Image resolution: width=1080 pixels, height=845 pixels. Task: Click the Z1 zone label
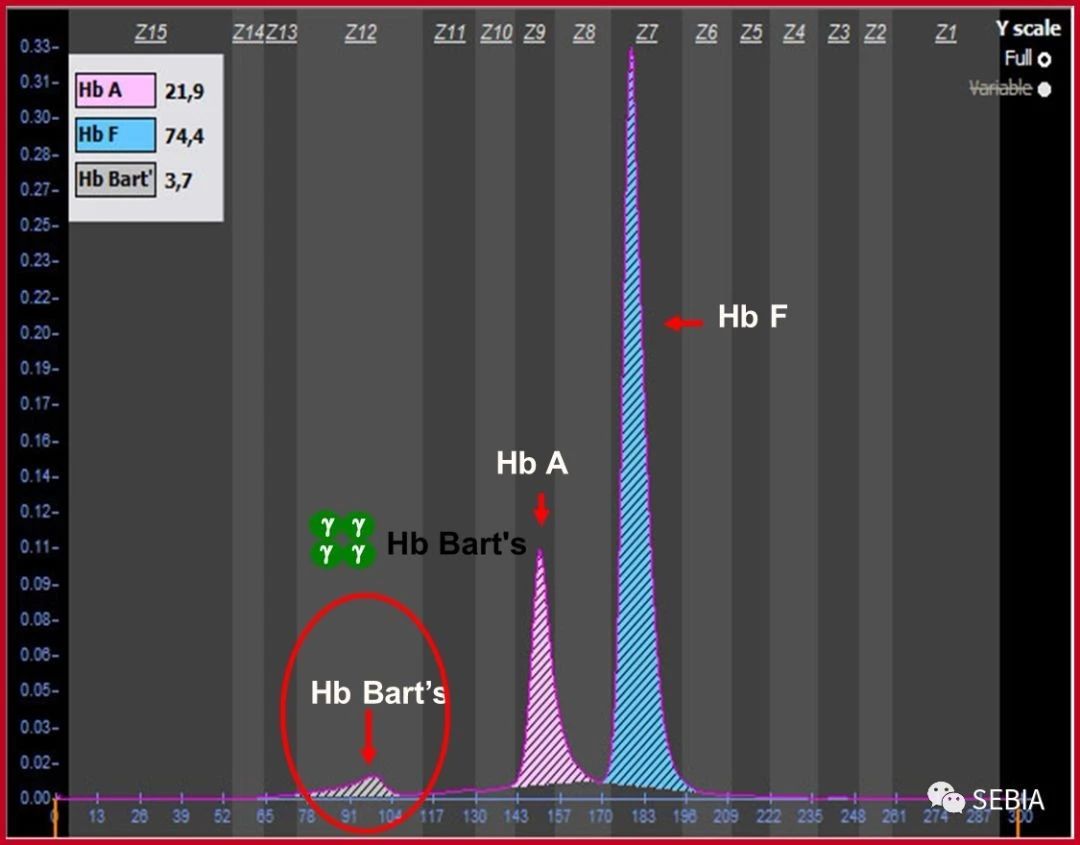[945, 33]
